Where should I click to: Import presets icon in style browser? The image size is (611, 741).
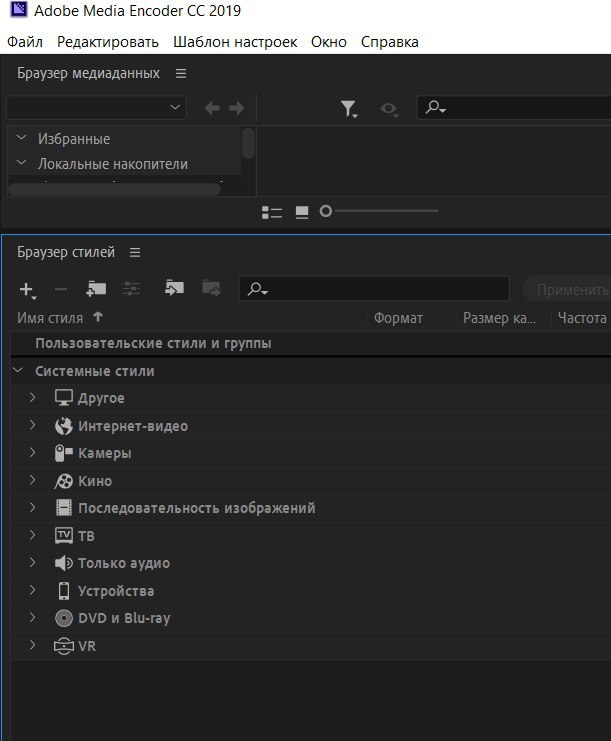(x=174, y=287)
